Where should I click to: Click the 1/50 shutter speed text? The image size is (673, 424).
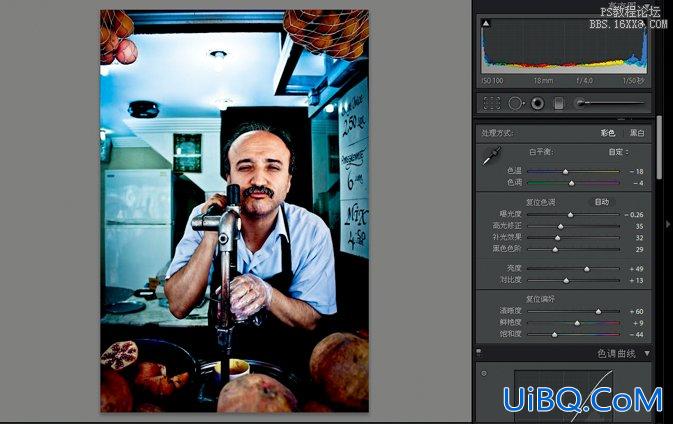(x=634, y=81)
